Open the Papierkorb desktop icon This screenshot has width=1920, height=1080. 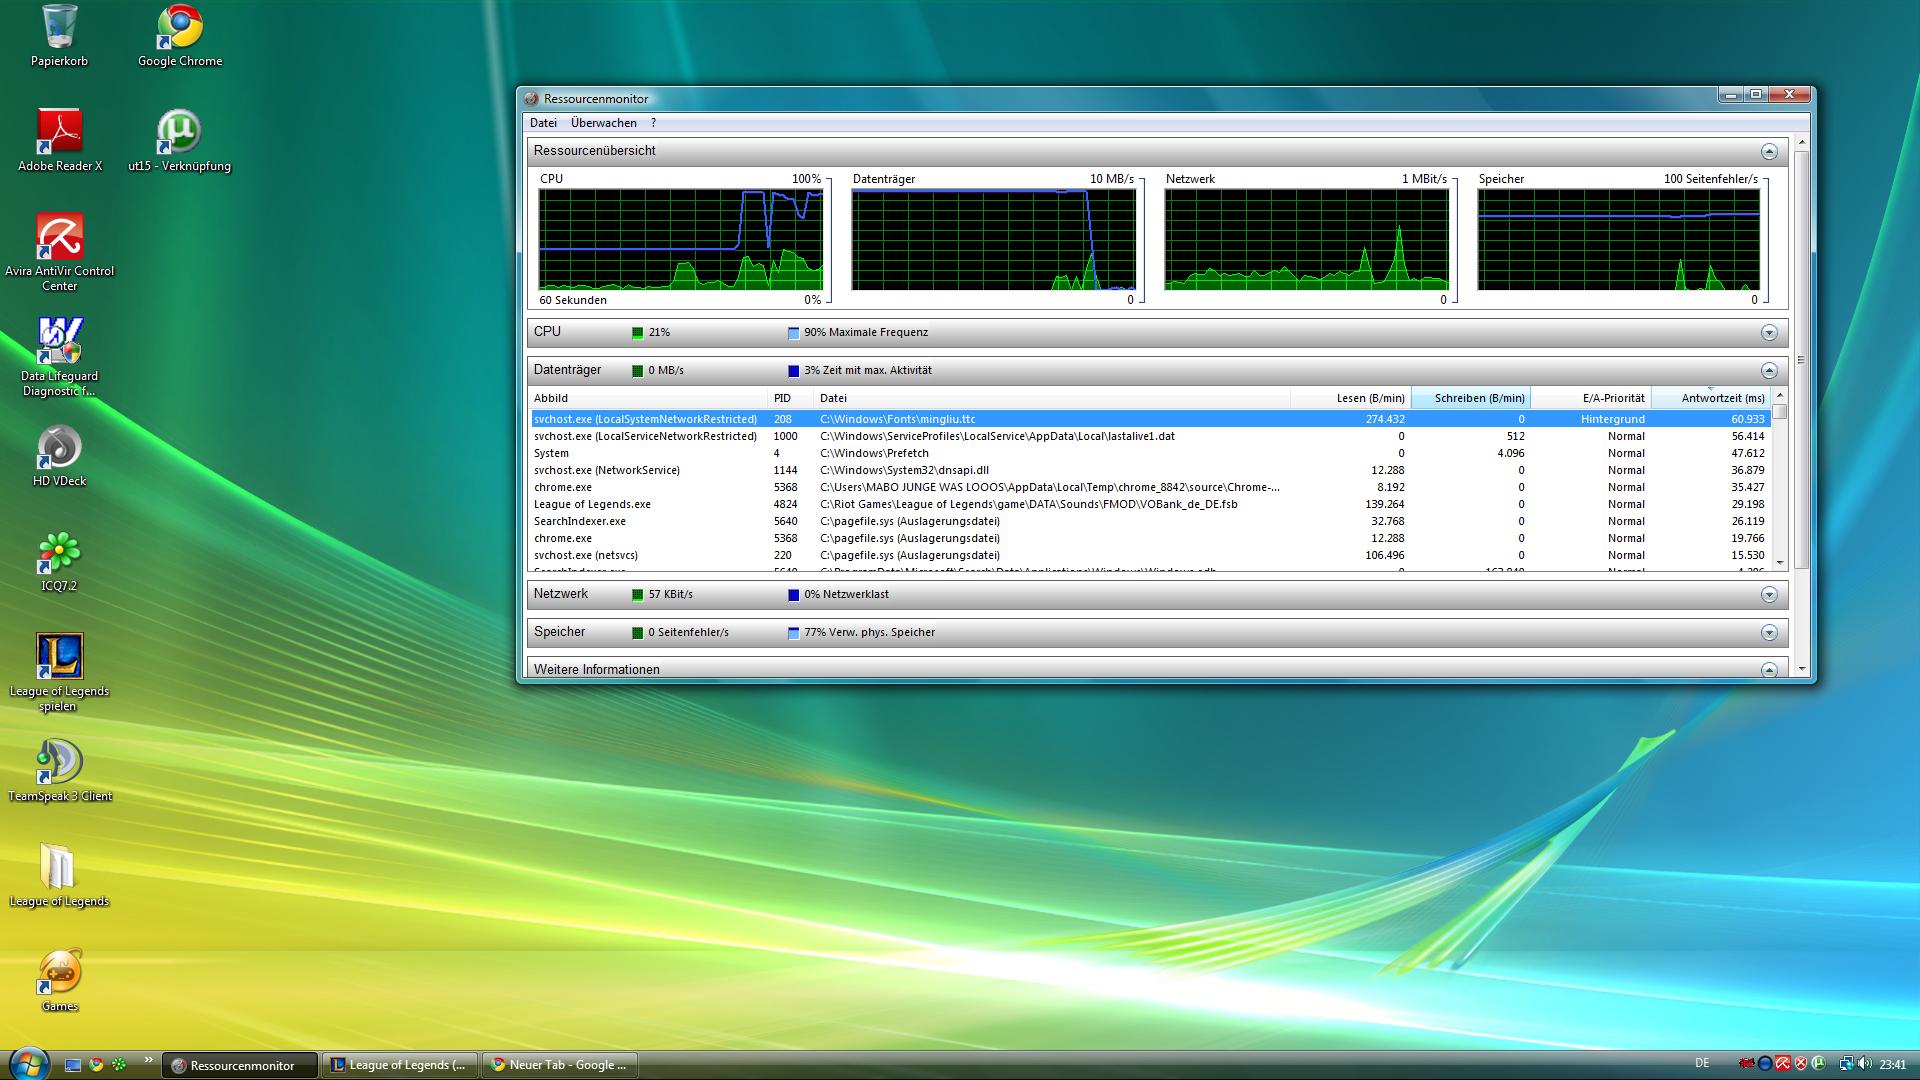pos(59,36)
